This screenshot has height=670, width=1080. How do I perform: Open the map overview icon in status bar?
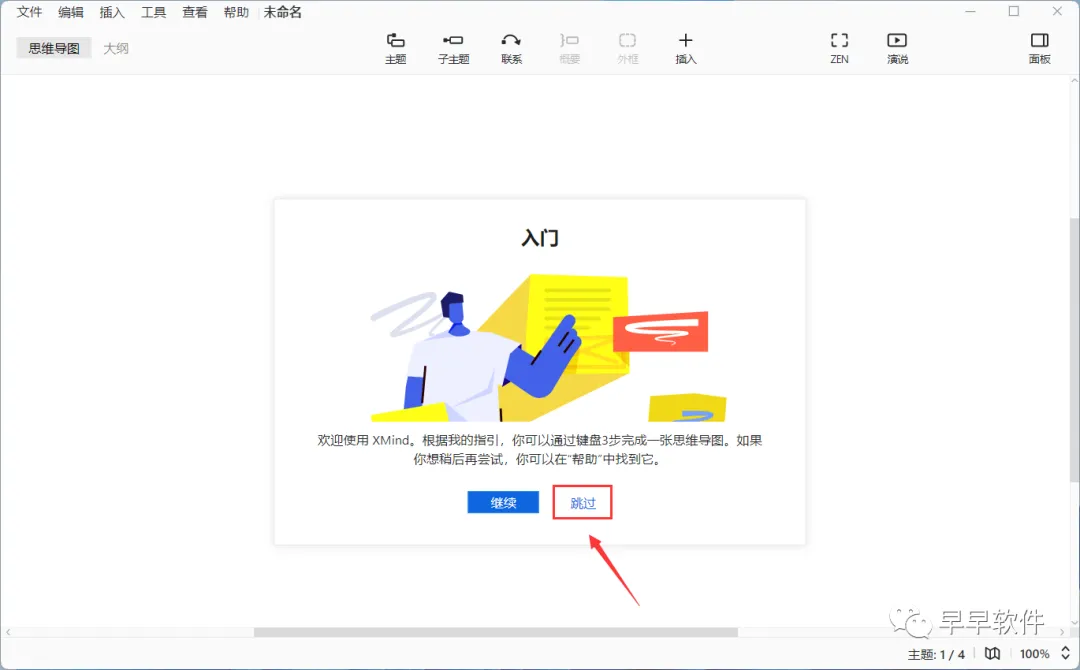point(992,653)
